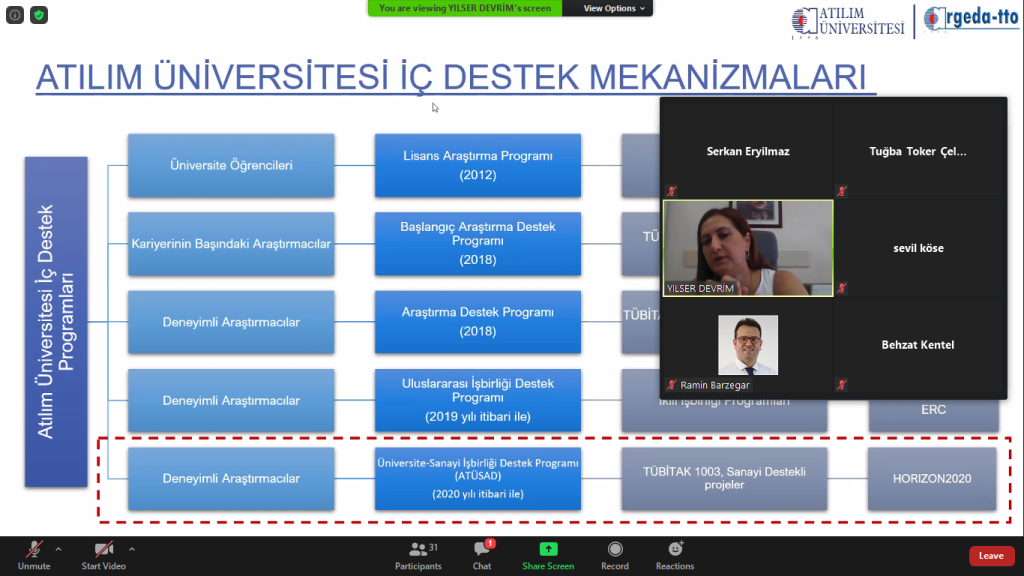Click the green encryption shield icon

[38, 15]
